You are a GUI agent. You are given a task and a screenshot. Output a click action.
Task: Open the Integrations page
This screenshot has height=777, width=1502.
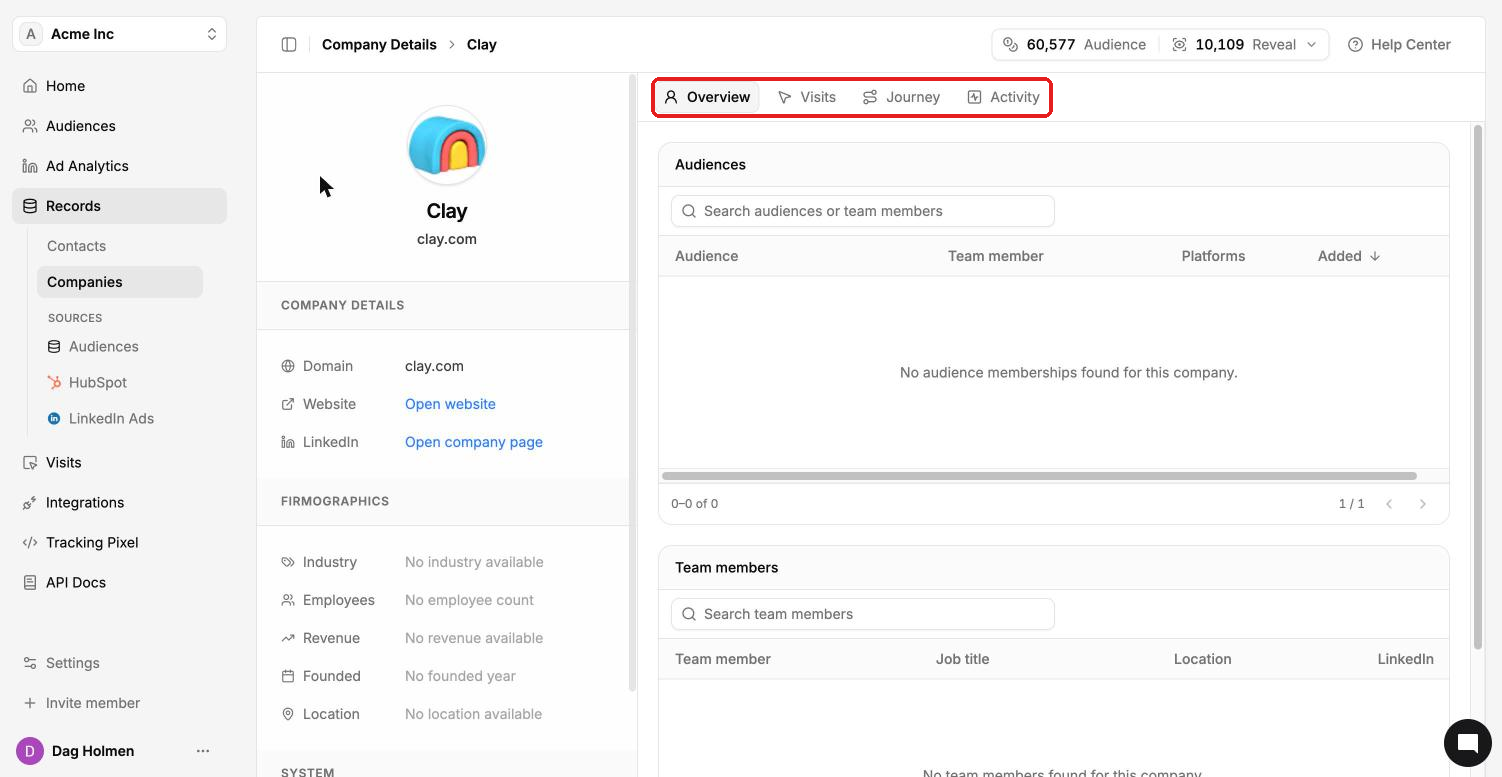click(119, 503)
